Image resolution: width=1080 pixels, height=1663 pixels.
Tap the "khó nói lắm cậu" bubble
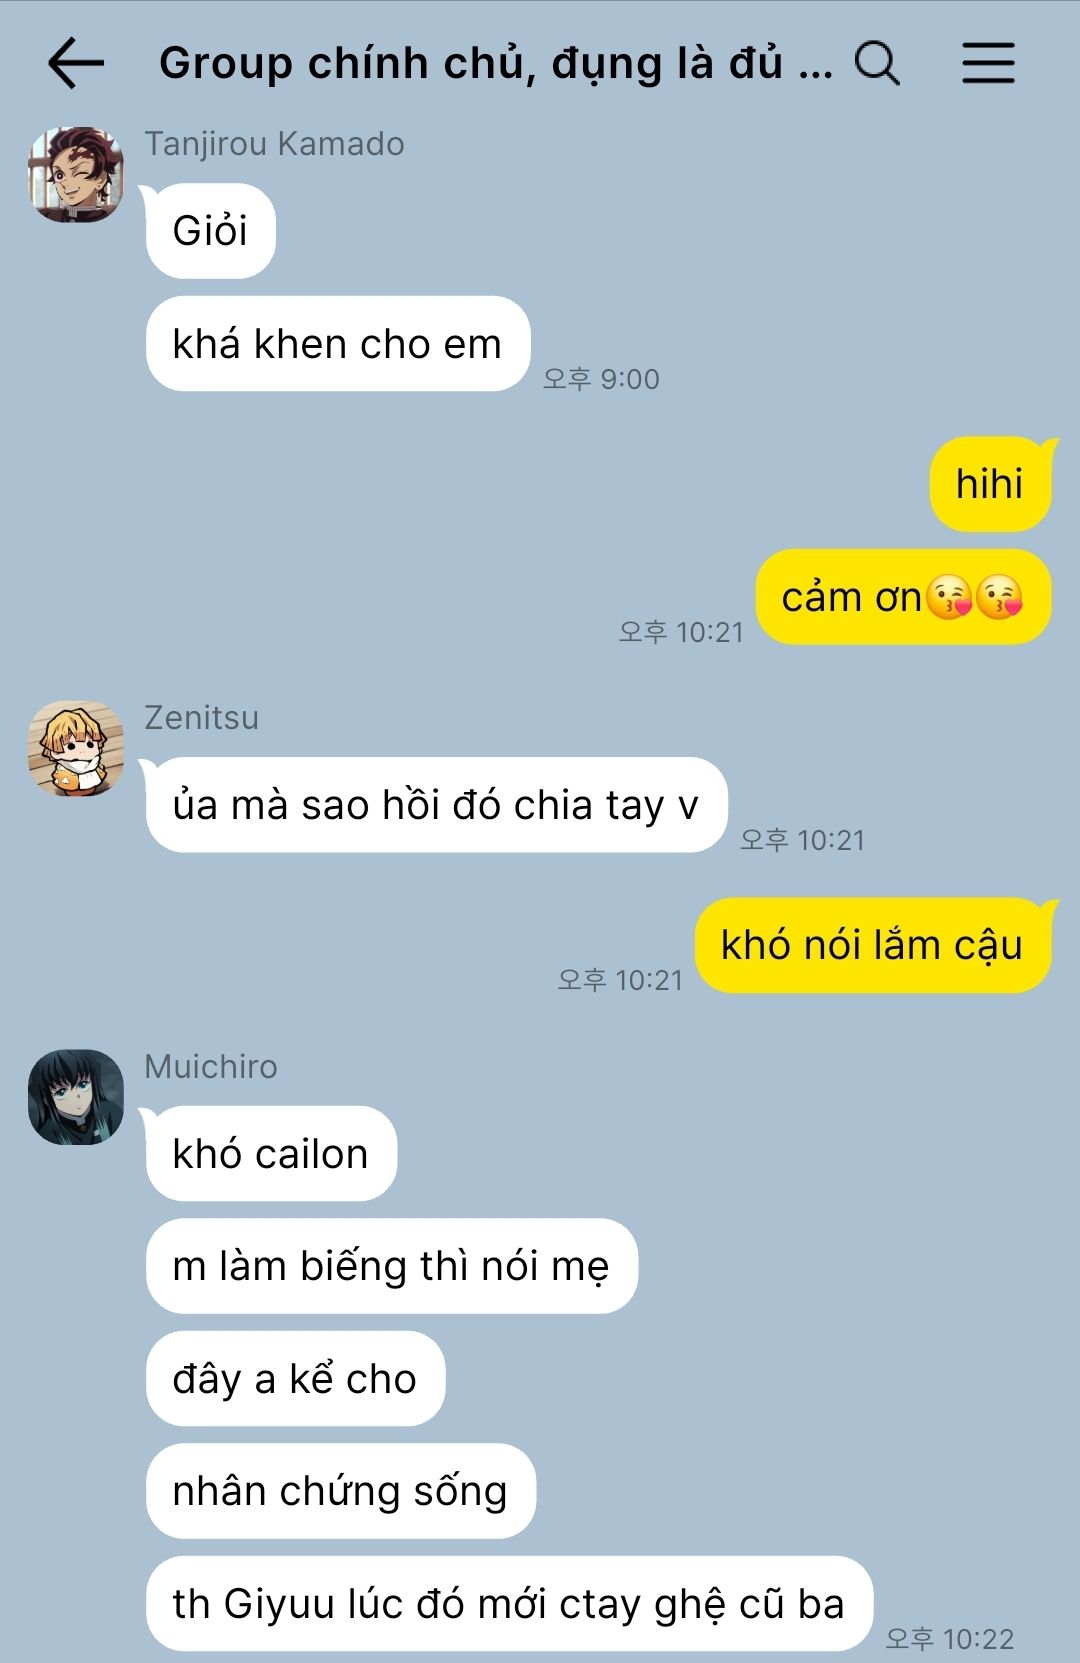873,945
